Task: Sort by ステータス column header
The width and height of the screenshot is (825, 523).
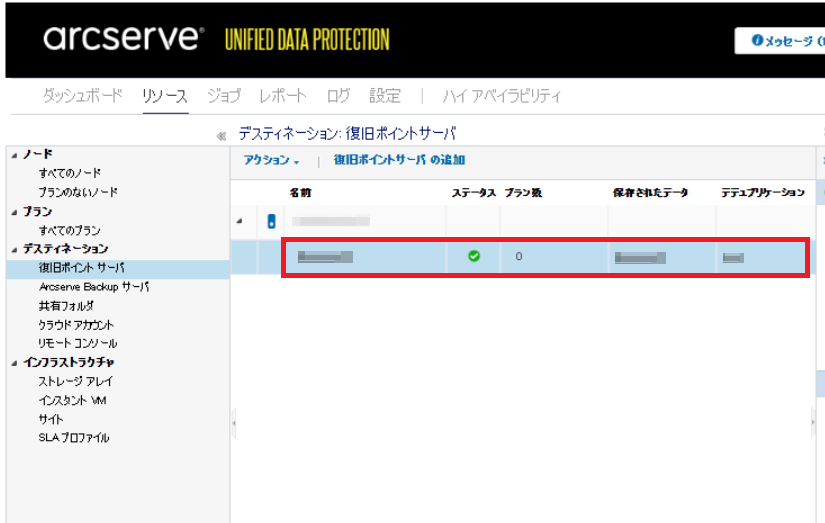Action: pos(474,193)
